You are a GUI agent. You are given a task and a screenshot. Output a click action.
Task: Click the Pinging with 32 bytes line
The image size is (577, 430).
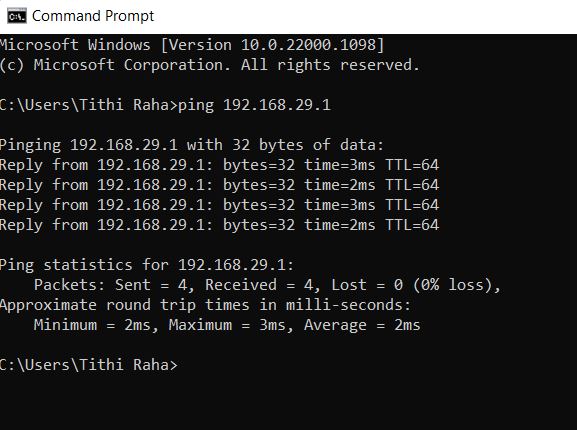(191, 145)
